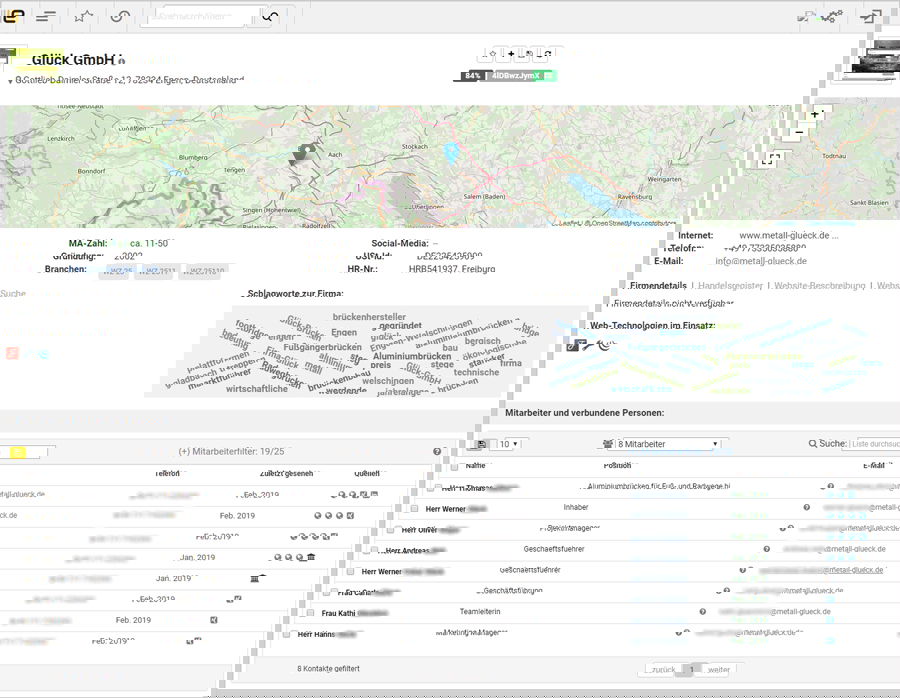Switch to the Firmendetails tab
This screenshot has width=900, height=698.
pos(658,285)
